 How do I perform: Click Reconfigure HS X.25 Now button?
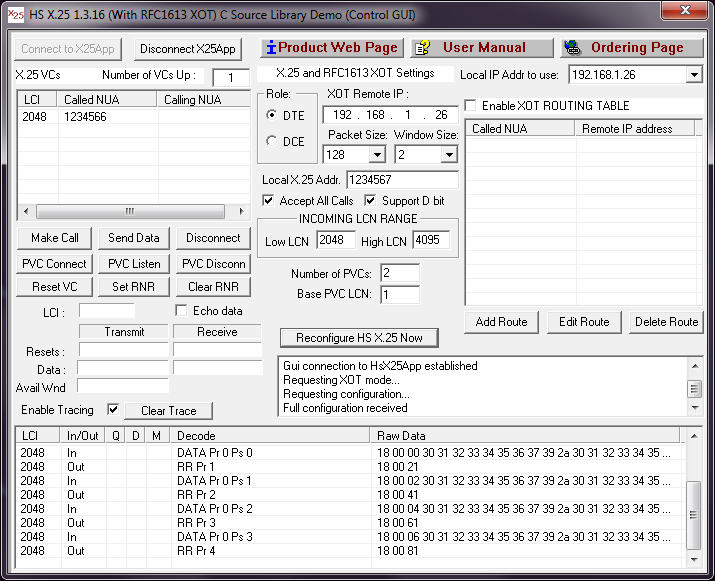(359, 338)
